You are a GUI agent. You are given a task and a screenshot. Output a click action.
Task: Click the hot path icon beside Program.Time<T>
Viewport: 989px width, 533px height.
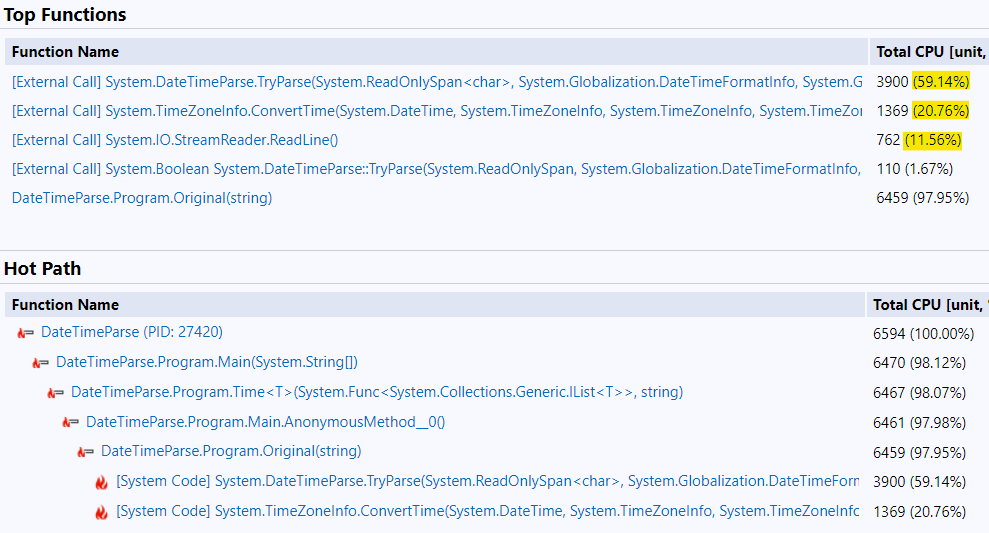point(55,393)
